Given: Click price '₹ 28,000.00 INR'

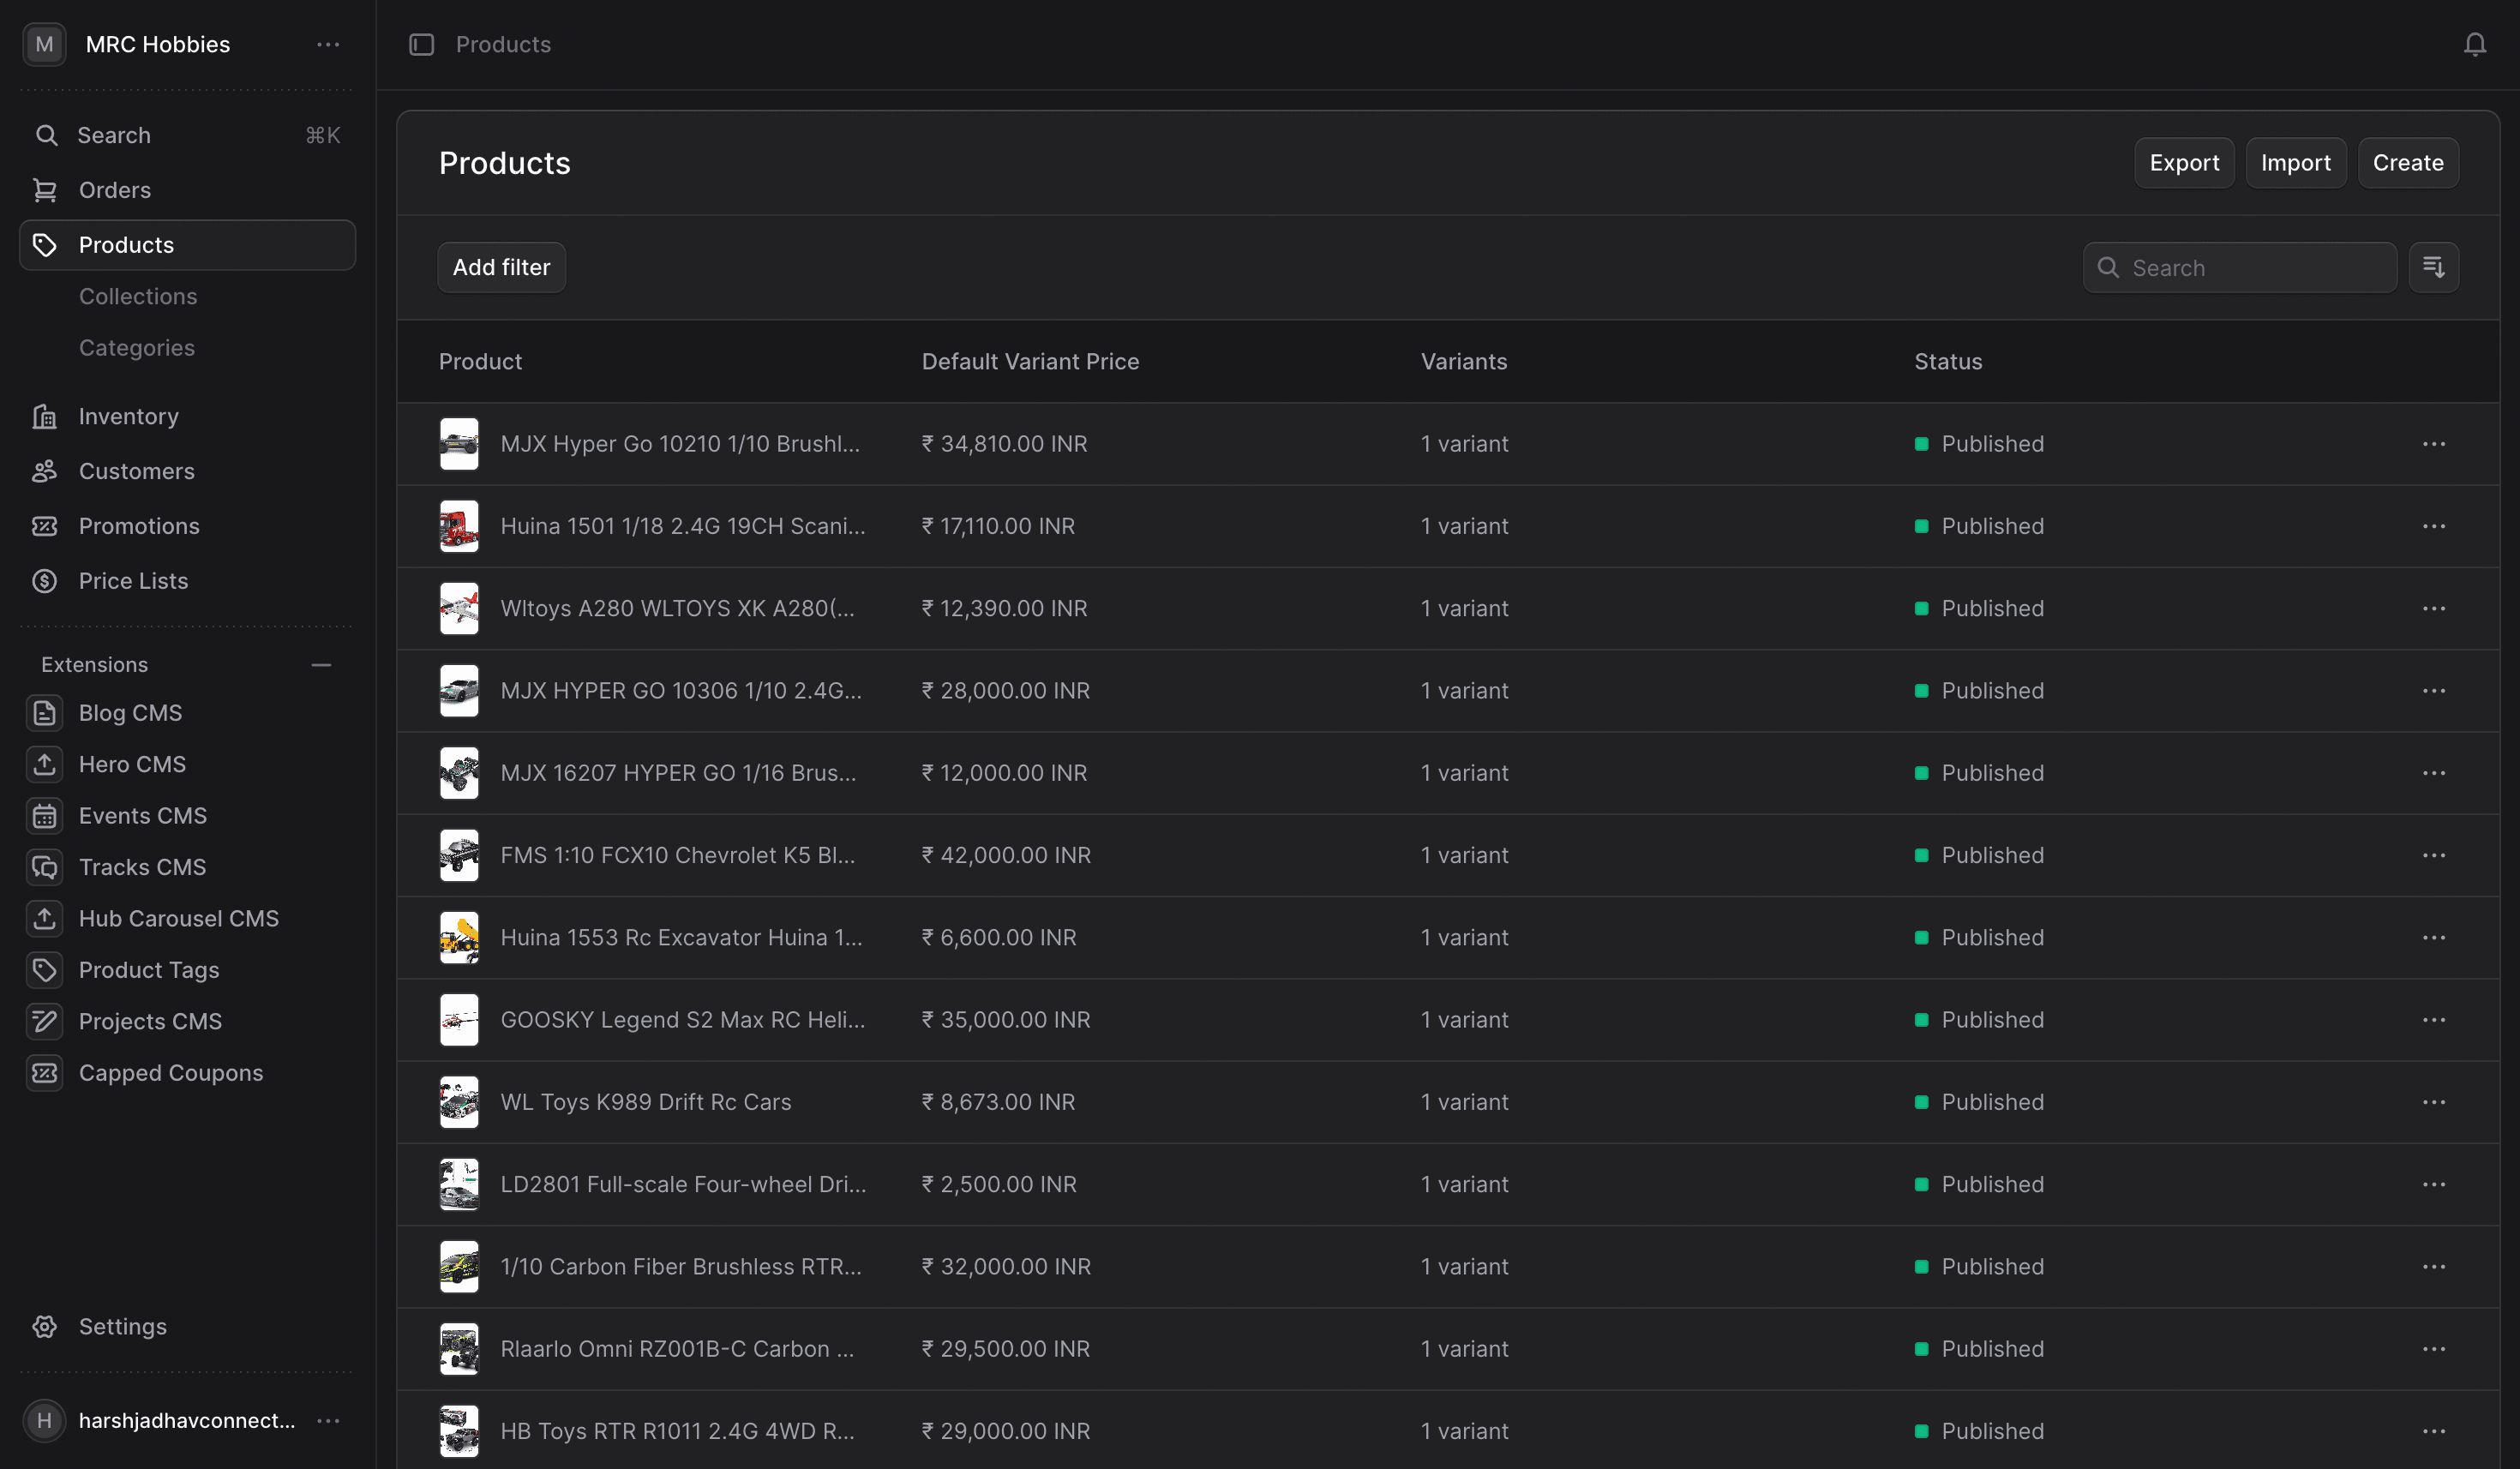Looking at the screenshot, I should (x=1005, y=691).
